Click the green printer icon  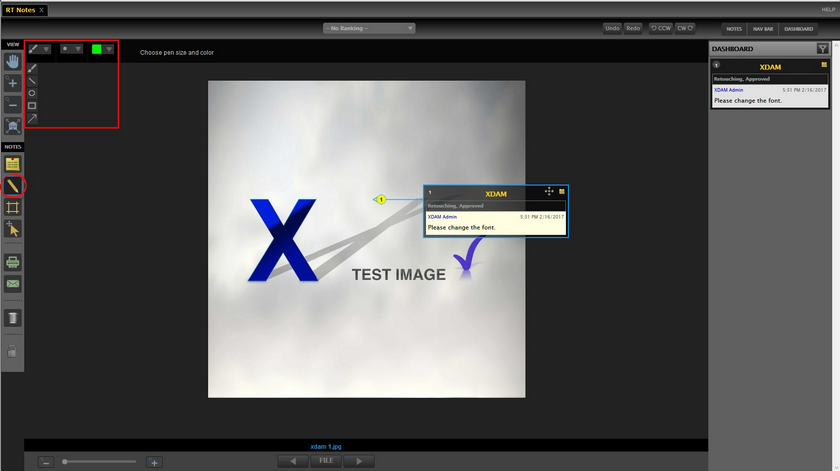pos(13,262)
